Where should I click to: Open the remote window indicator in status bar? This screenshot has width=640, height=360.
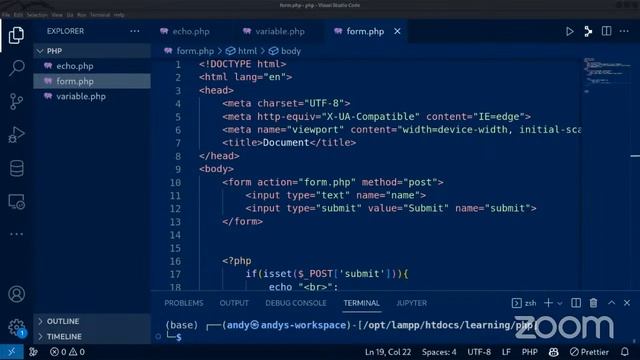coord(11,352)
